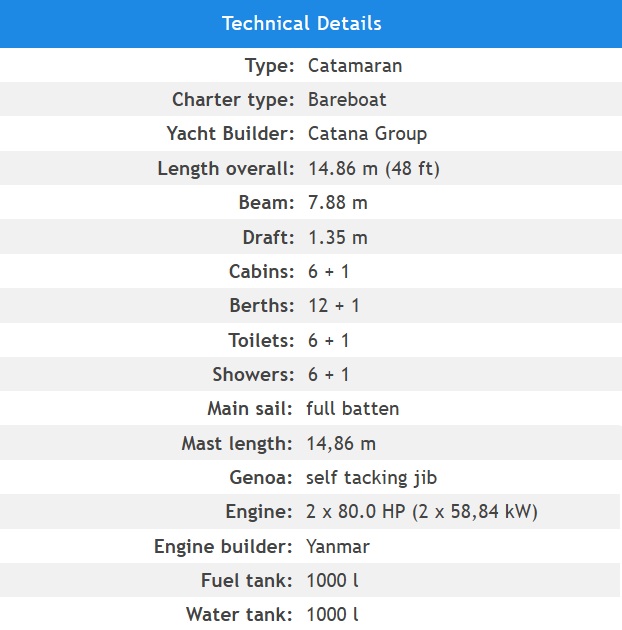Select the Cabins 6 + 1 value
The width and height of the screenshot is (622, 630).
(328, 272)
